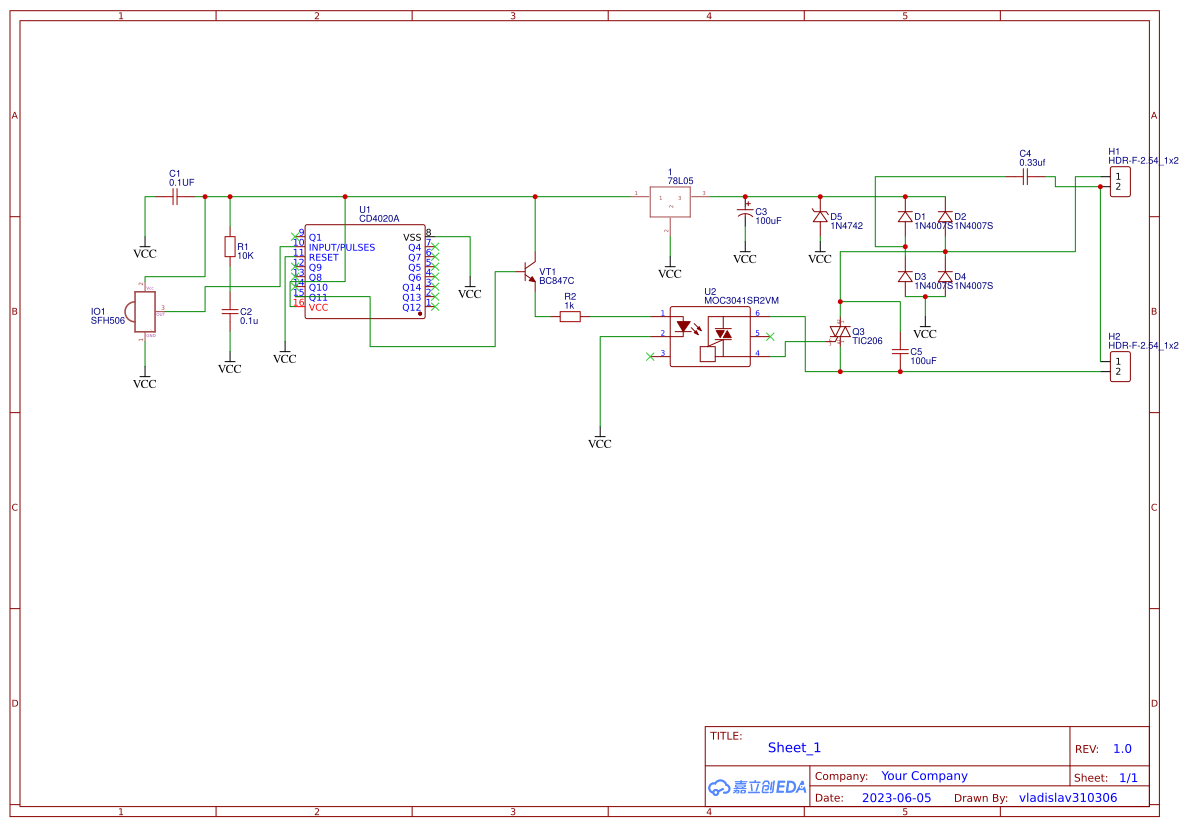
Task: Select header connector H1 symbol
Action: coord(1119,181)
